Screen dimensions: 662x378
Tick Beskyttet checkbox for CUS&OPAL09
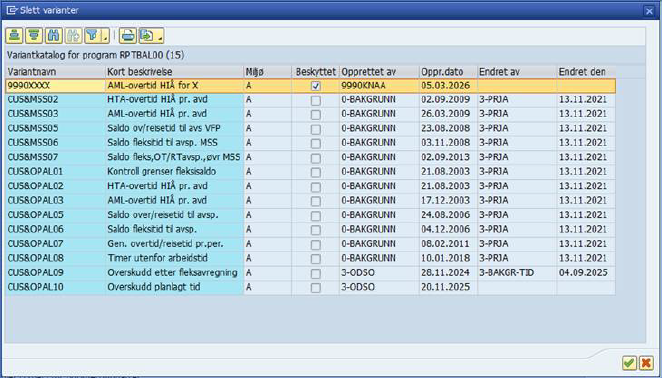315,274
